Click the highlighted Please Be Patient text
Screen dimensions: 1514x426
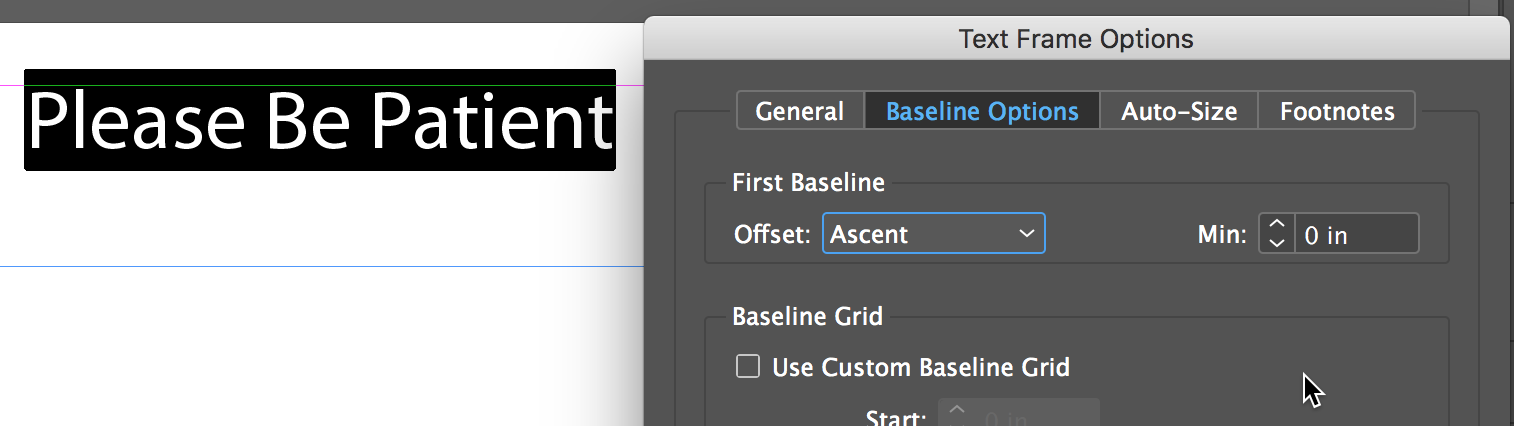(319, 120)
